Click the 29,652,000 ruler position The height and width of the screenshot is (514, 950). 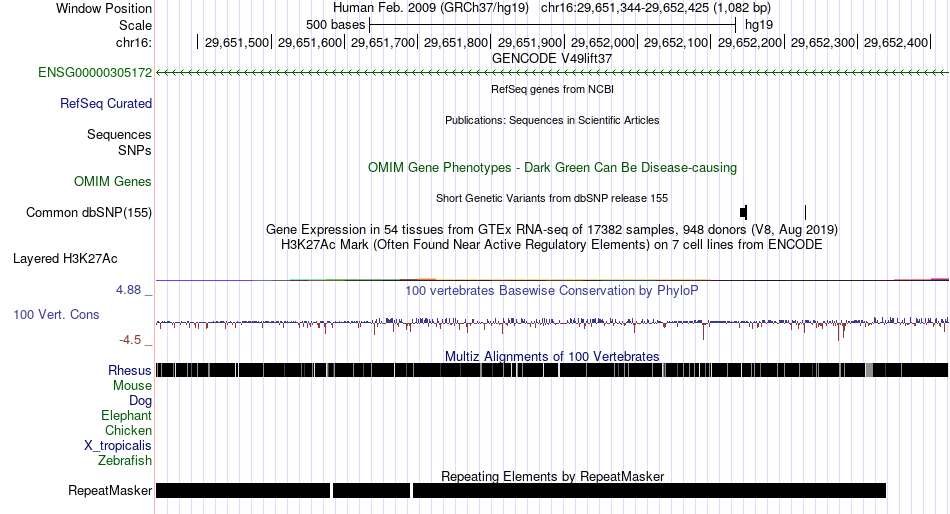602,42
